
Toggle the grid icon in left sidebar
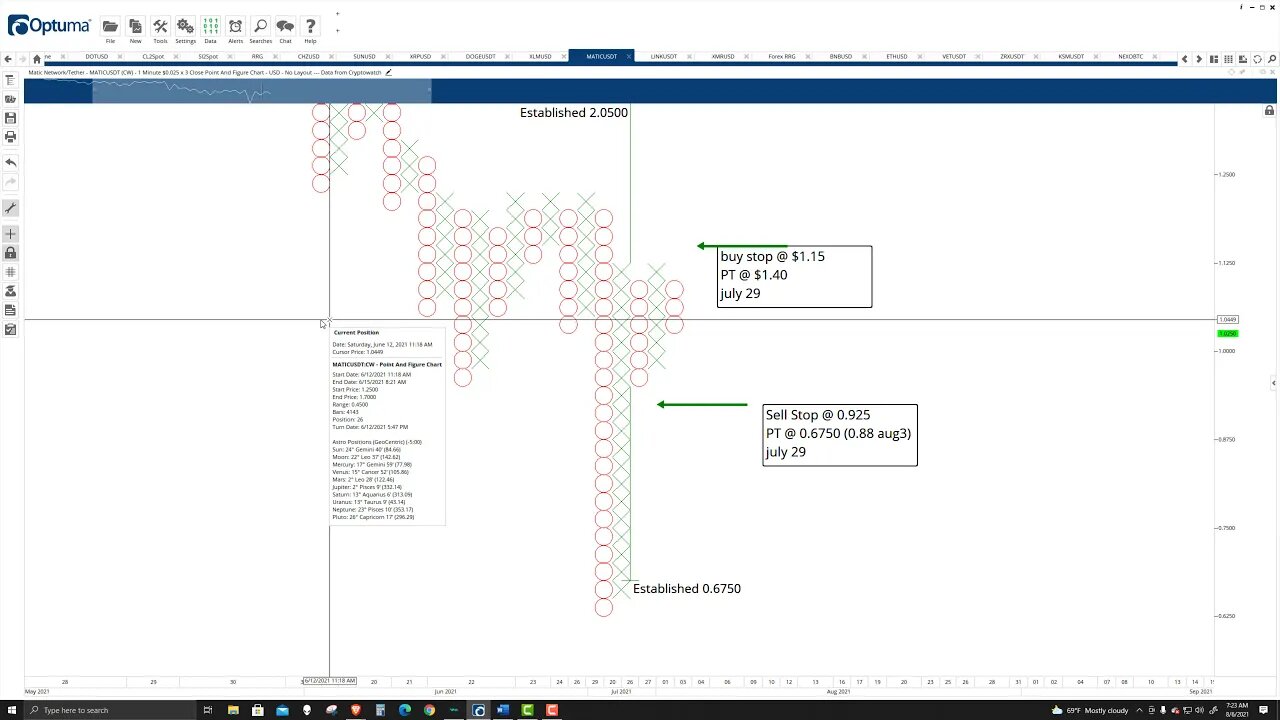[11, 272]
